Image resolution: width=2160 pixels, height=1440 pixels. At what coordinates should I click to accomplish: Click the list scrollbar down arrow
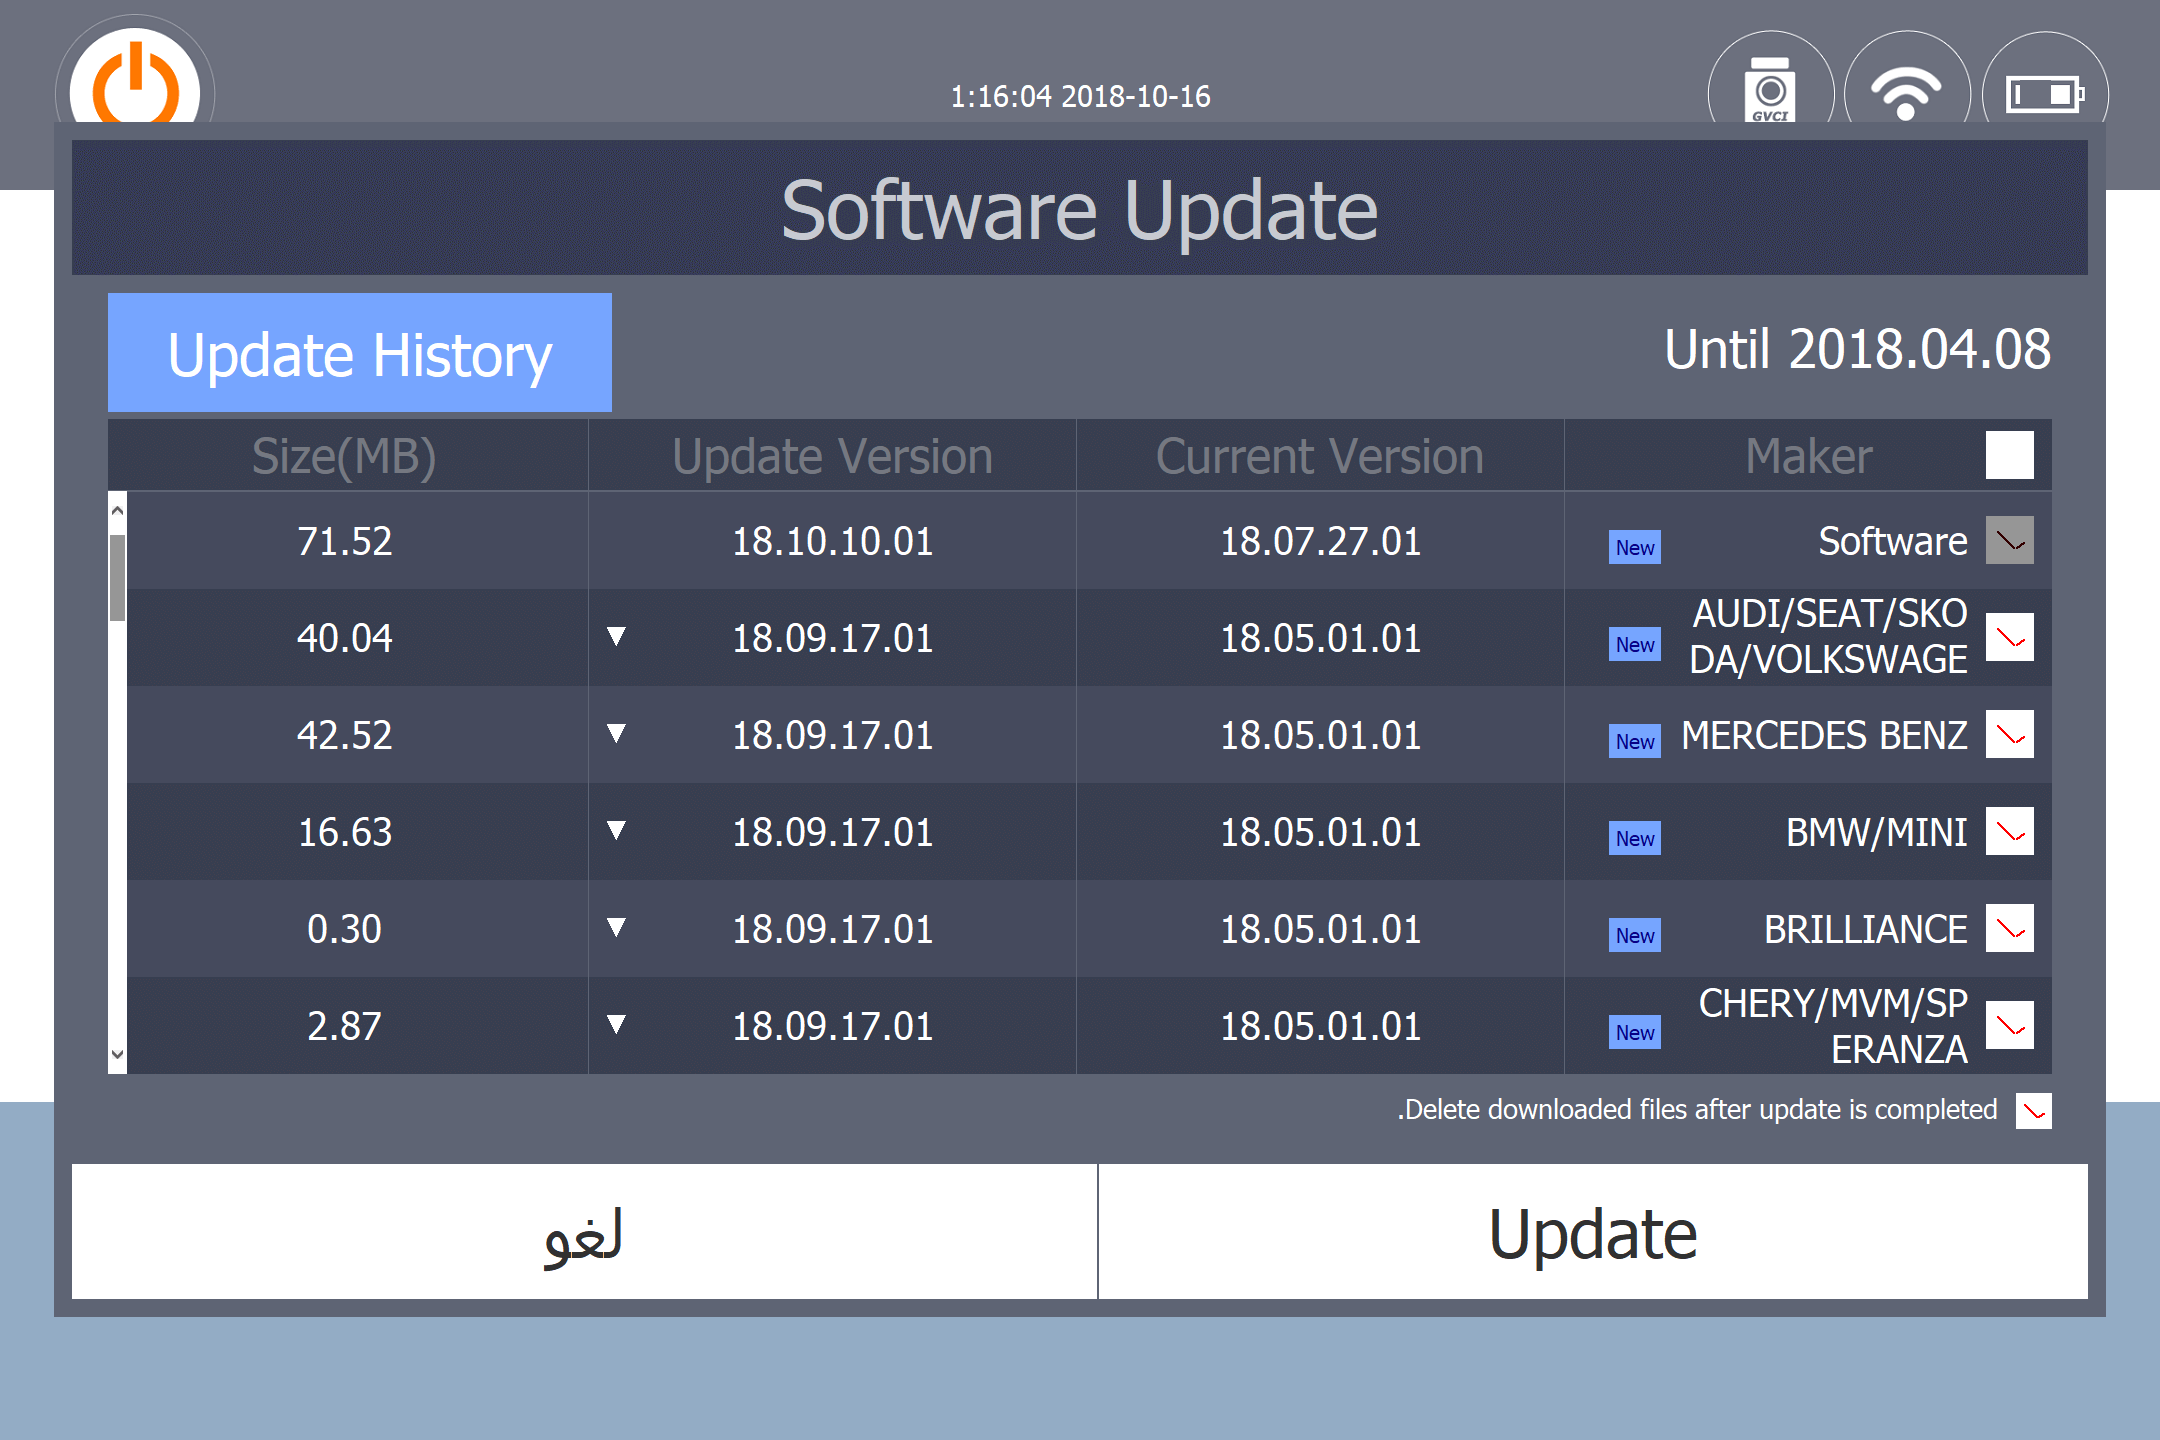(117, 1055)
